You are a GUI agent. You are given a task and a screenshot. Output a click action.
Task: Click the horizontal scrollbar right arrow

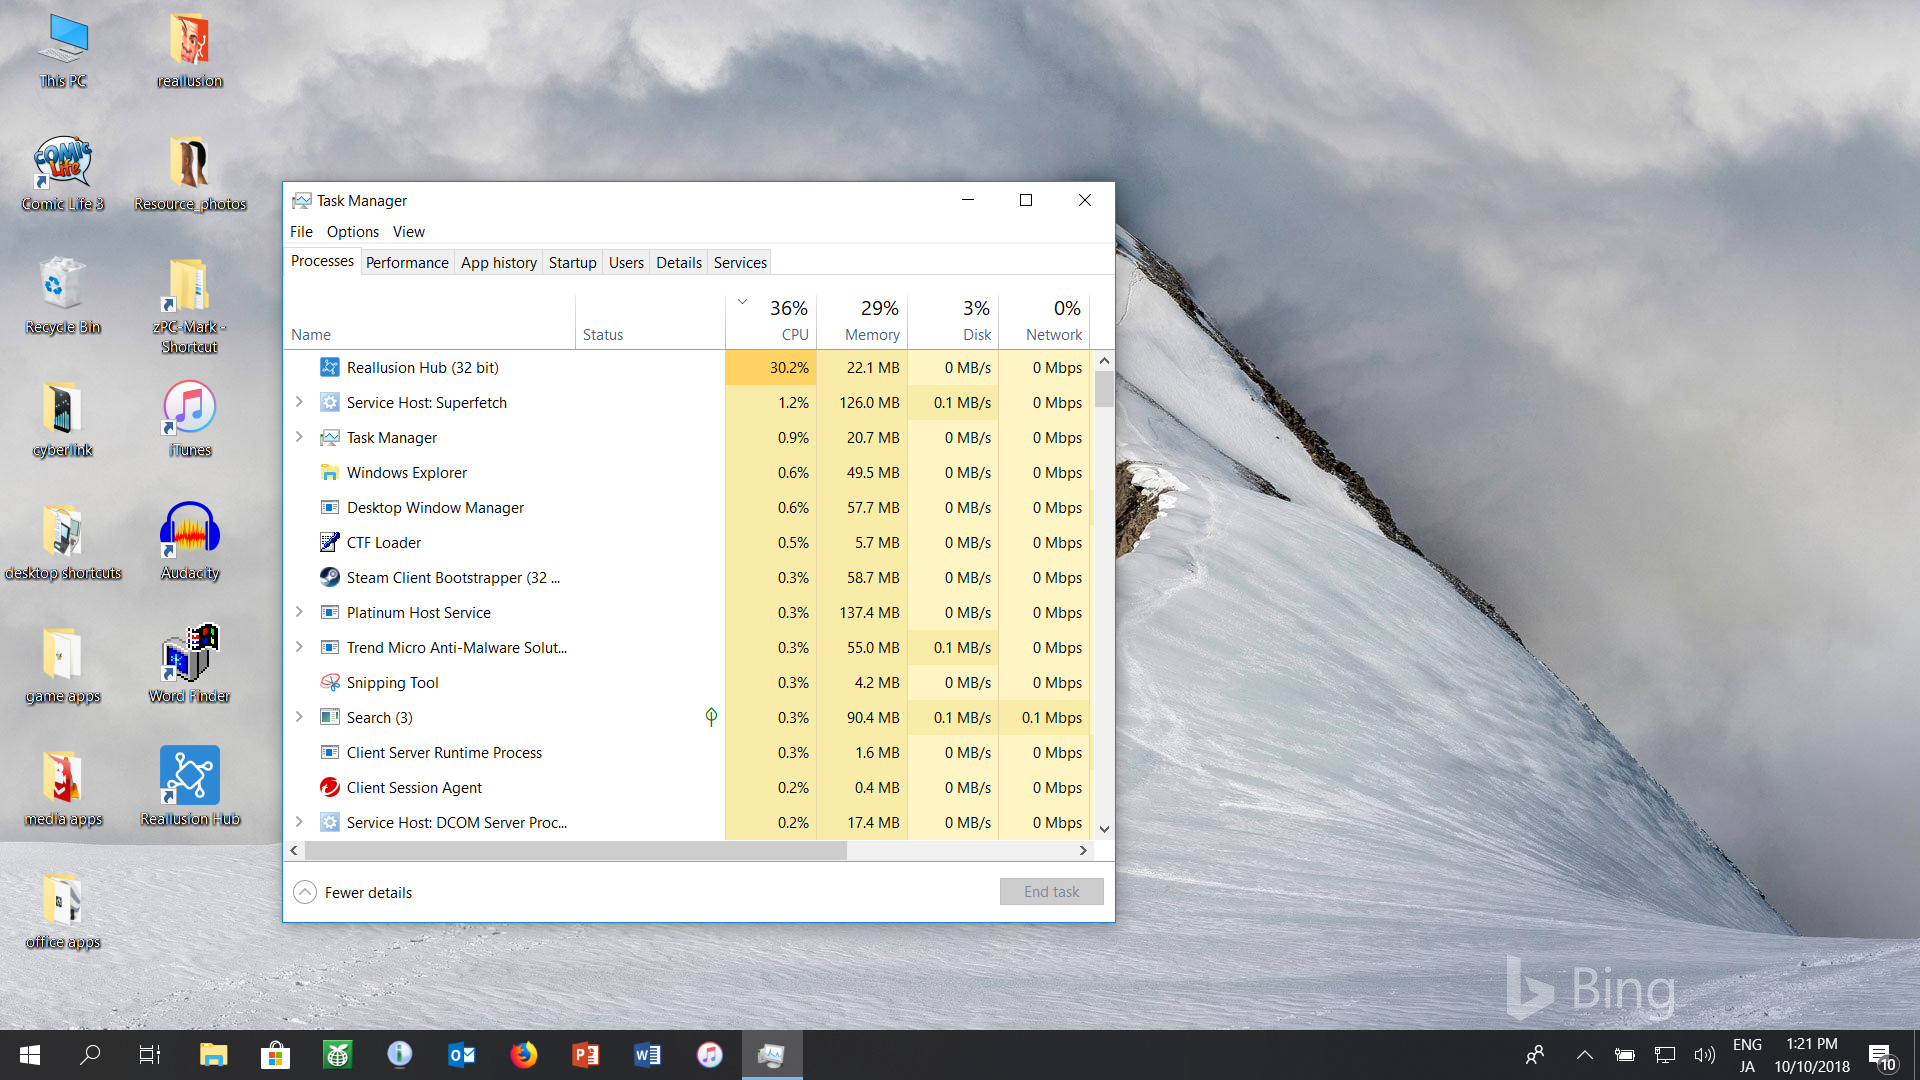pyautogui.click(x=1083, y=850)
